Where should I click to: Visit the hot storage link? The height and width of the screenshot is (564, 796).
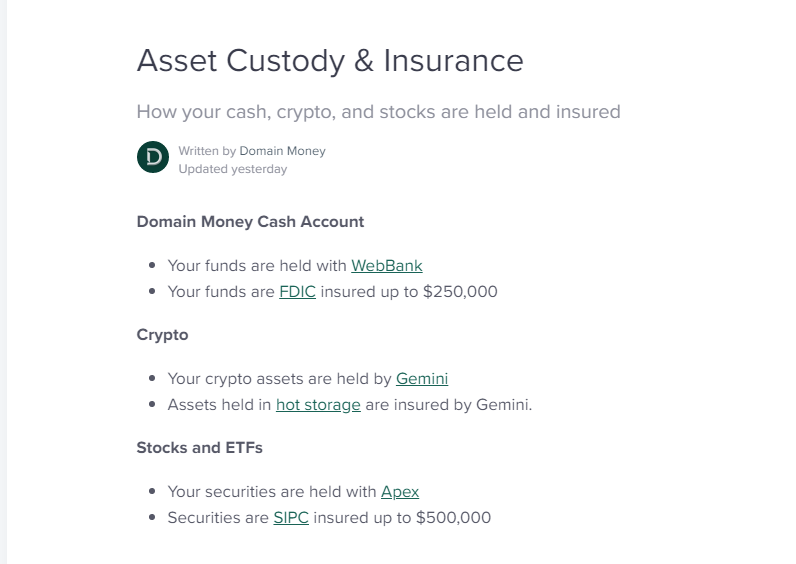coord(318,405)
